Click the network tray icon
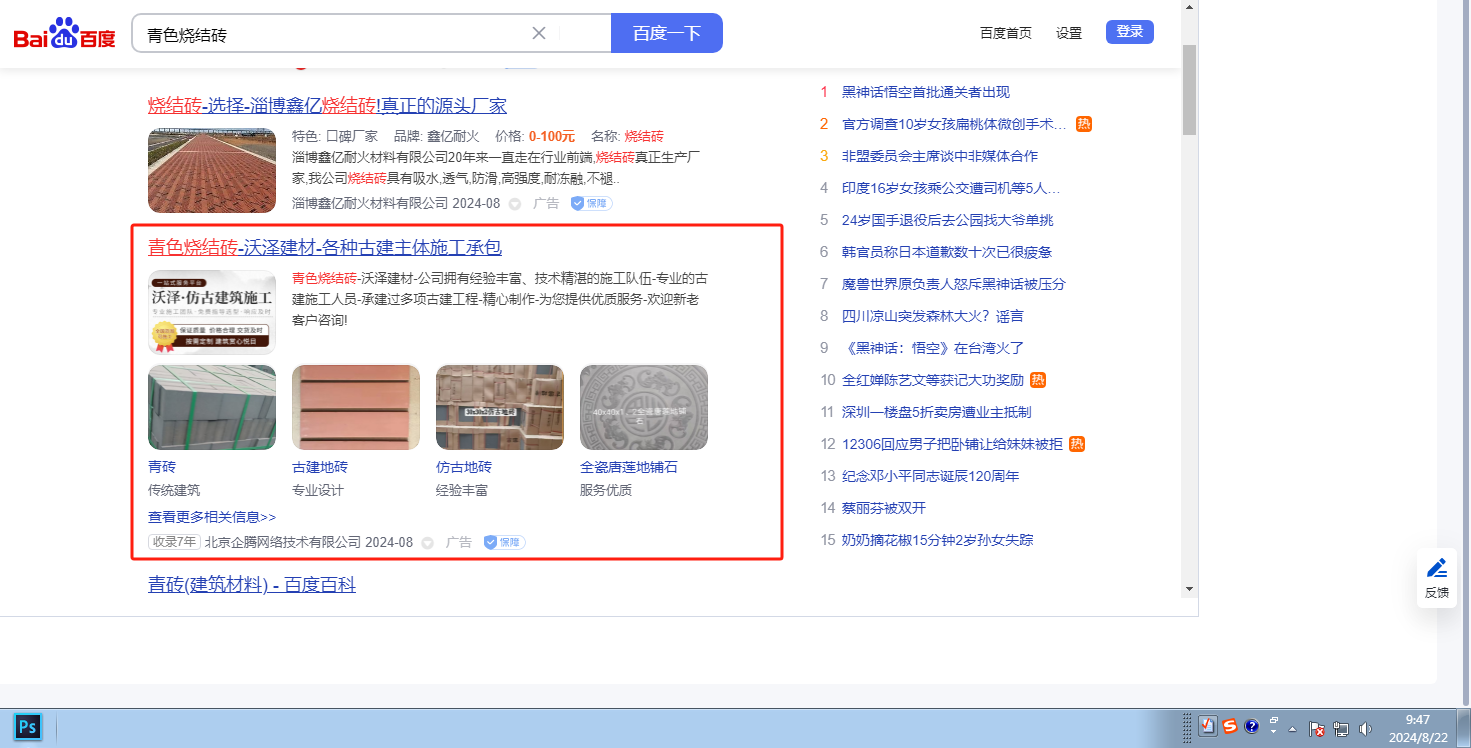The height and width of the screenshot is (748, 1471). 1342,729
